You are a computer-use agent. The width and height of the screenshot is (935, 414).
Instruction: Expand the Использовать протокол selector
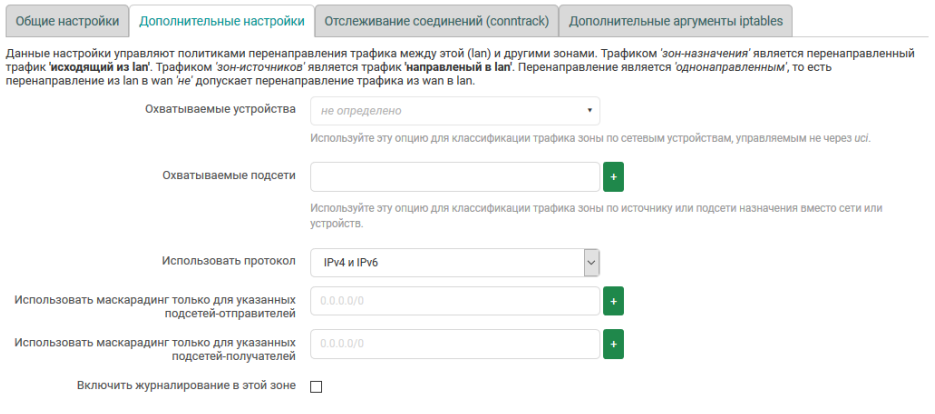[454, 262]
